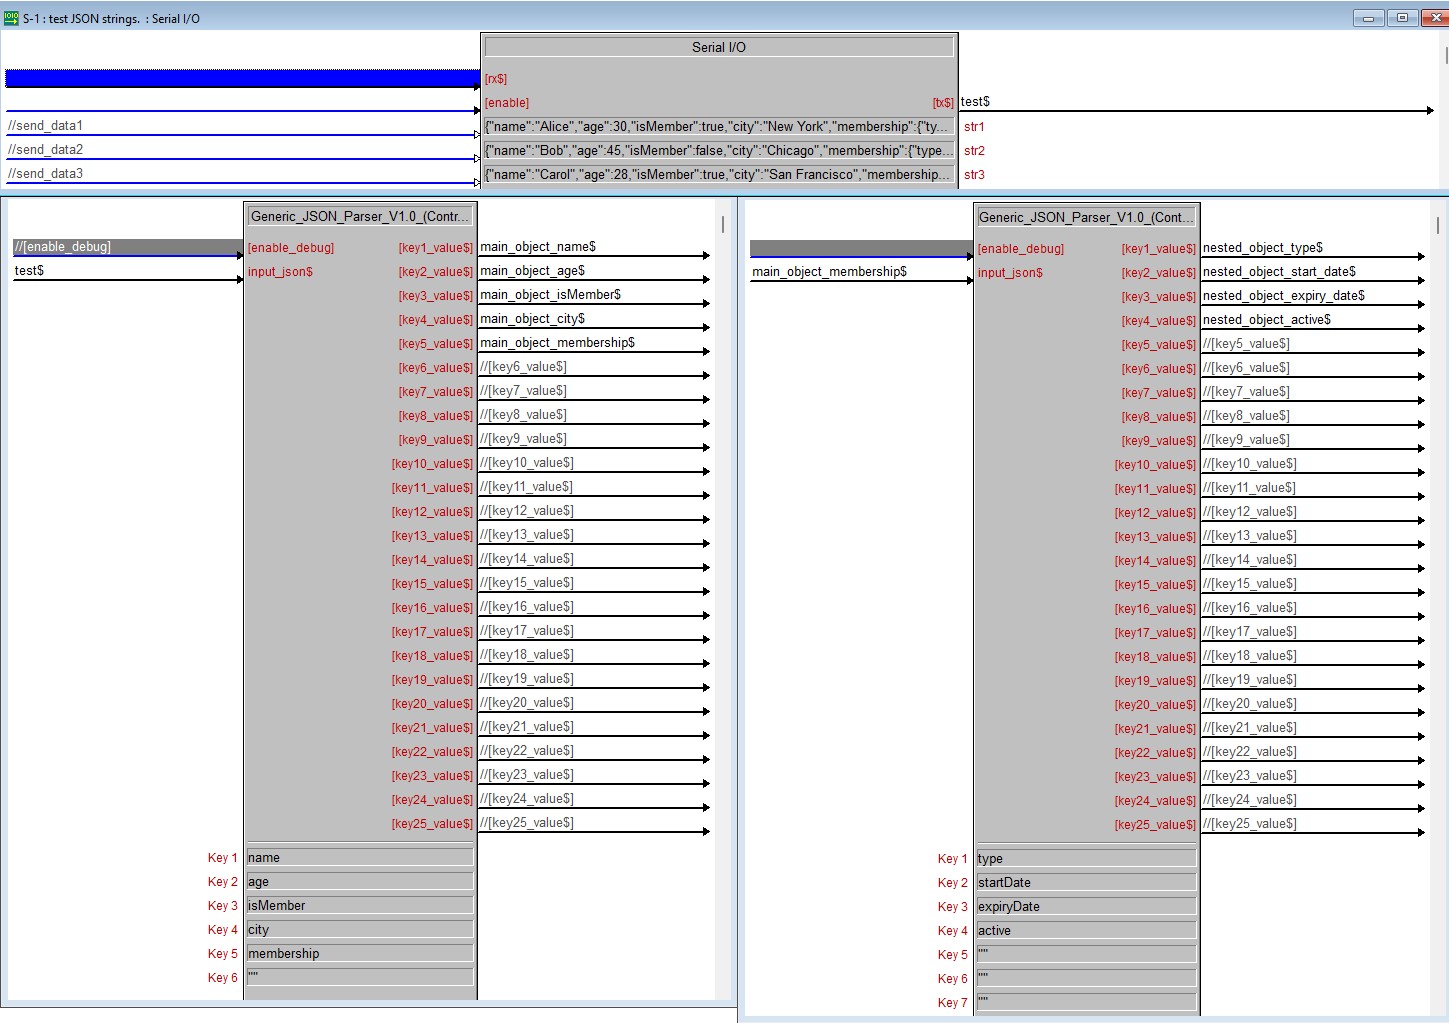Click input_json$ label on left parser
This screenshot has width=1449, height=1023.
coord(280,272)
